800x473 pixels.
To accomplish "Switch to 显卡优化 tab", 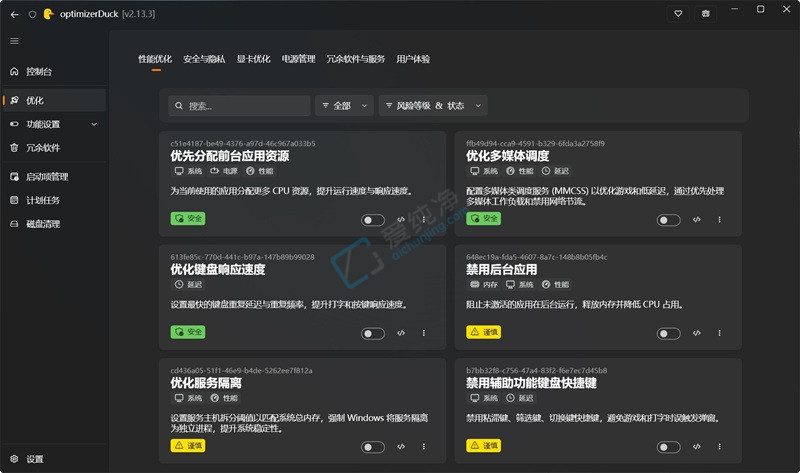I will 254,59.
